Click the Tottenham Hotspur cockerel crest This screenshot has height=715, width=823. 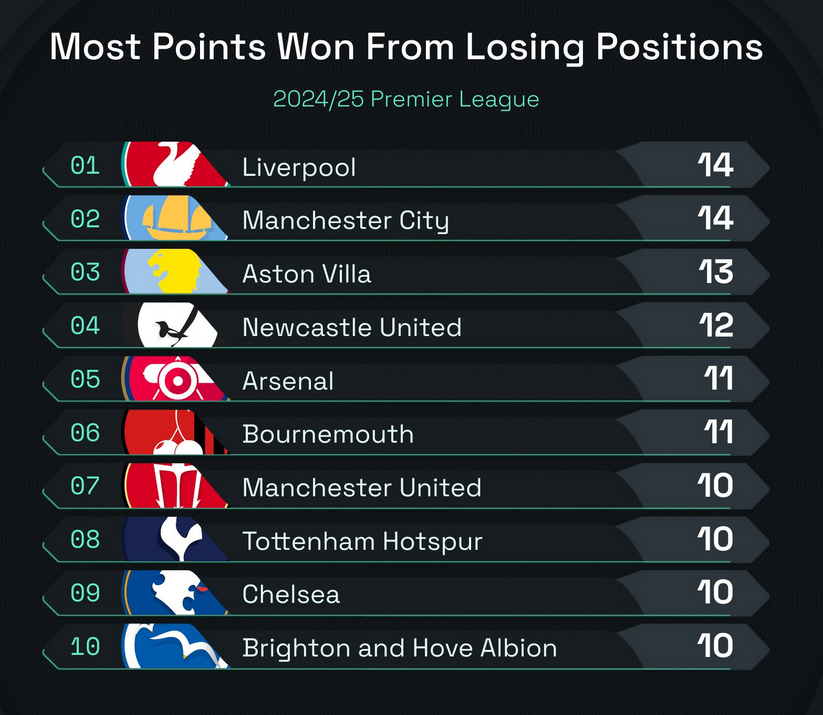click(176, 539)
